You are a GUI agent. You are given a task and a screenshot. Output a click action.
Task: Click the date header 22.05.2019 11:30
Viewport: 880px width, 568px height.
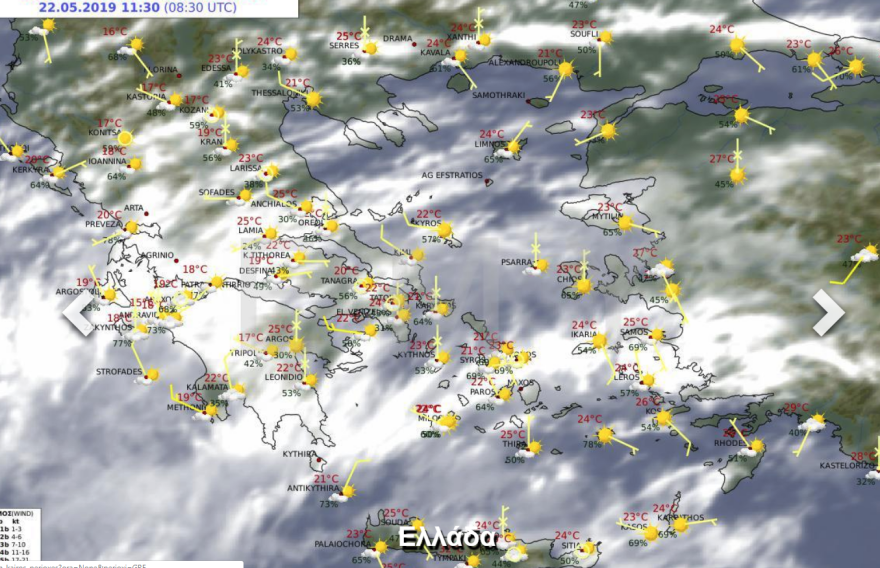click(x=98, y=8)
